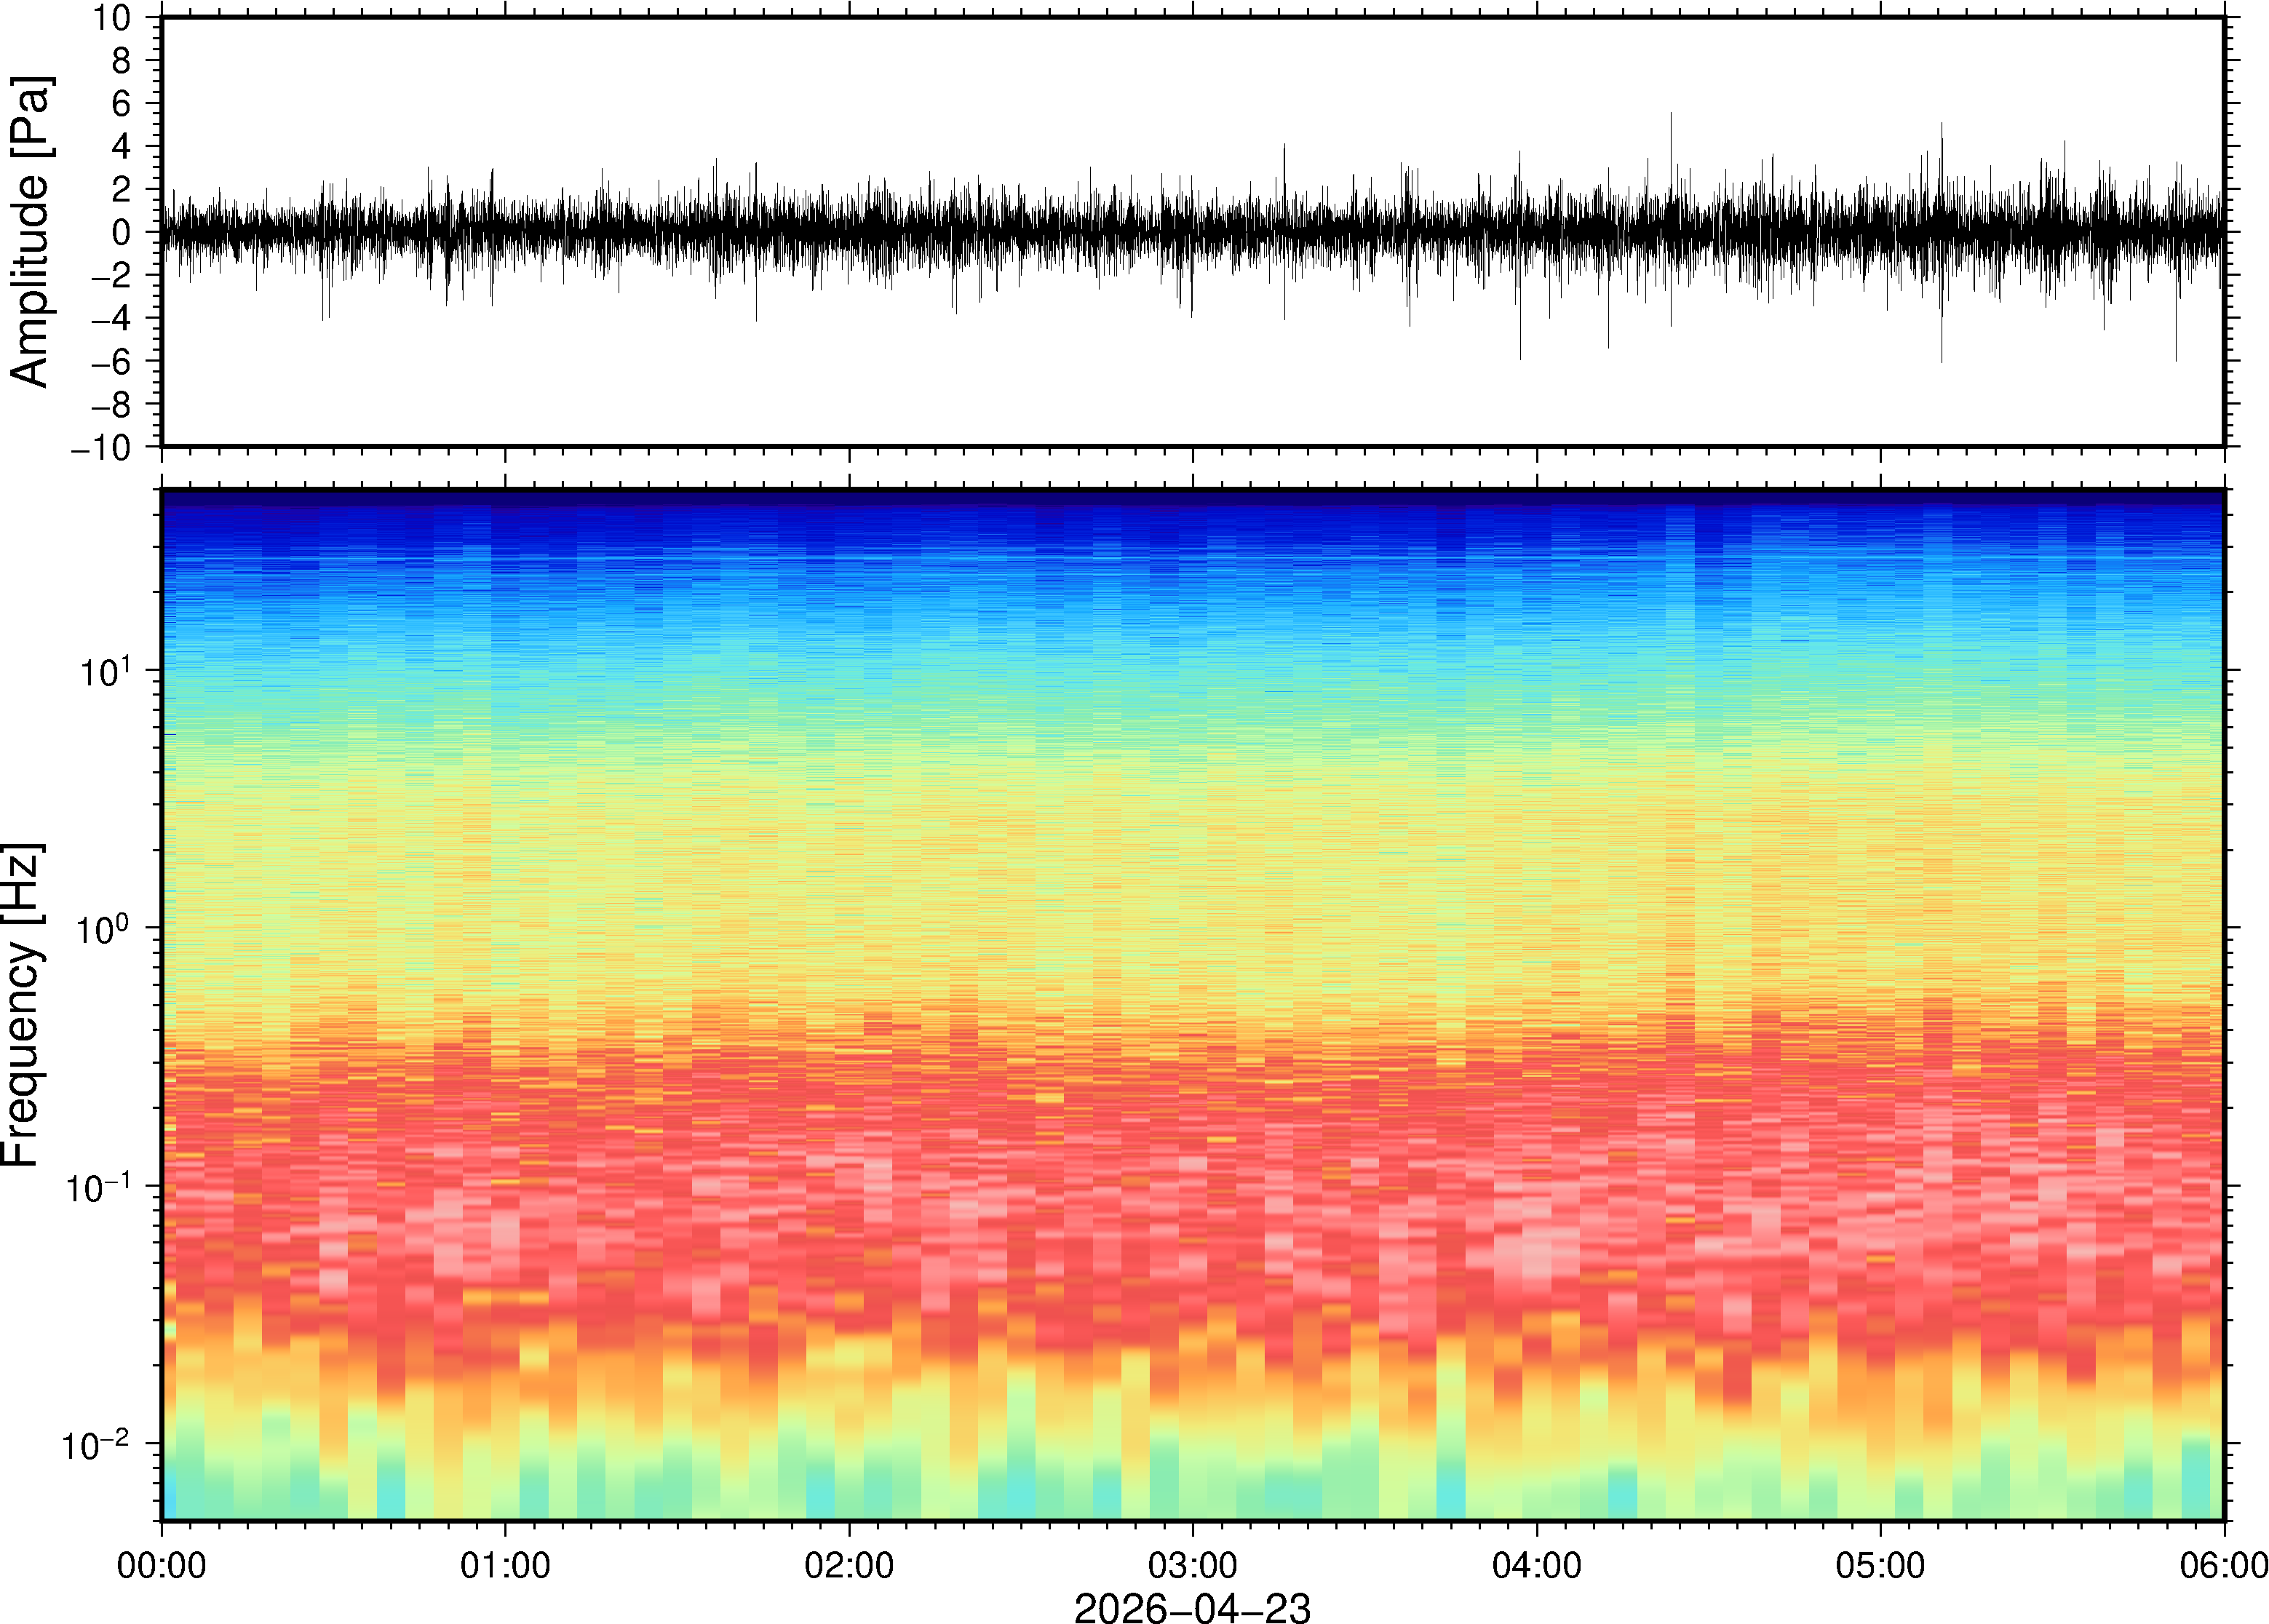Click the 10¹ frequency tick label
2269x1624 pixels.
point(105,671)
